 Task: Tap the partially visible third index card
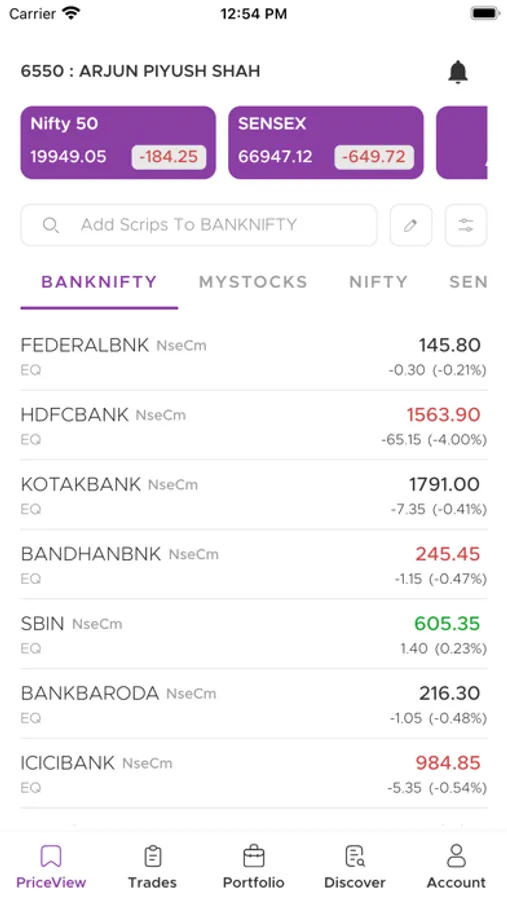(x=462, y=142)
